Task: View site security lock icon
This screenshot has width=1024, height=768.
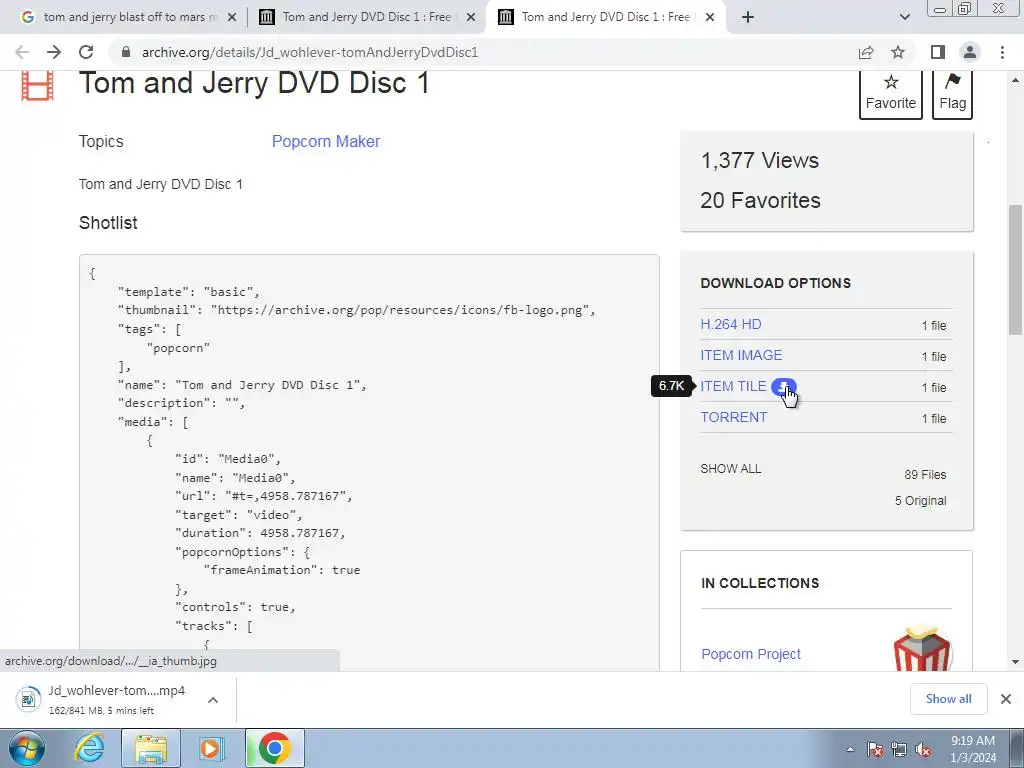Action: pos(126,52)
